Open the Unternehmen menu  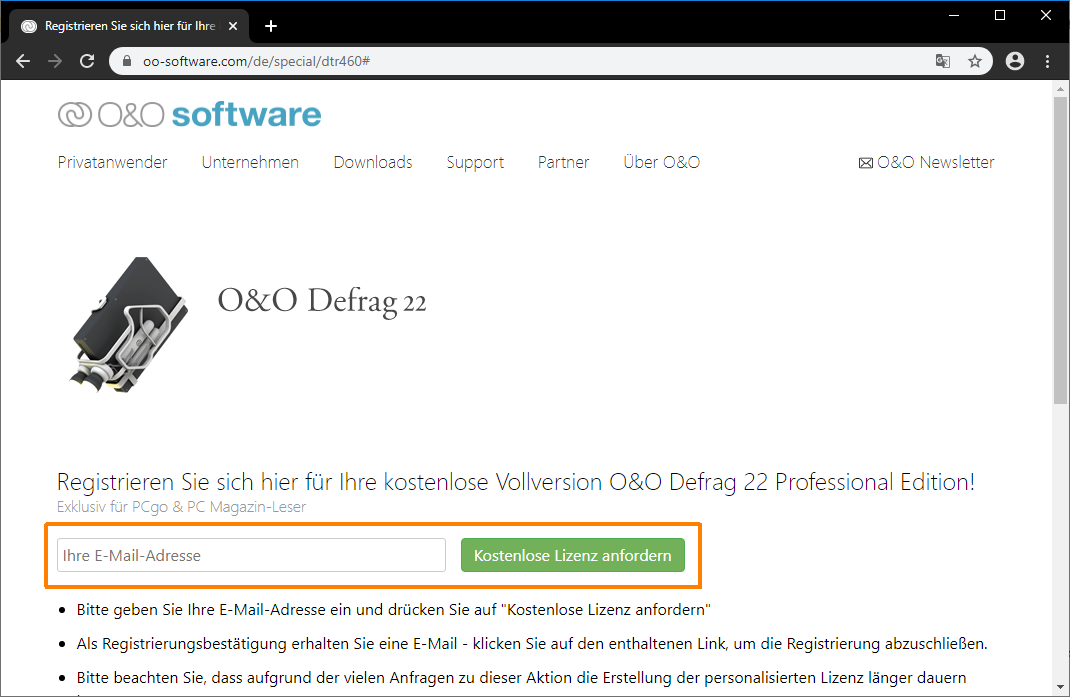point(250,162)
